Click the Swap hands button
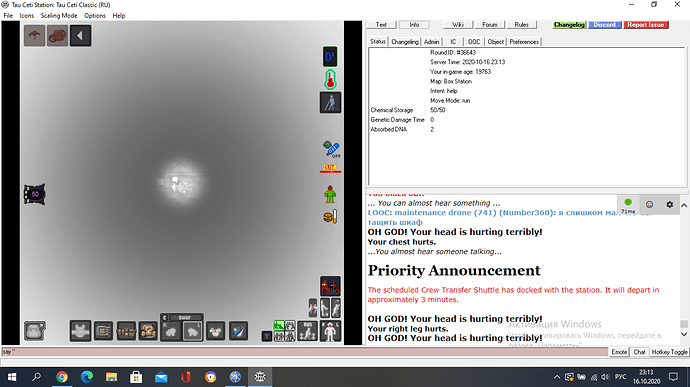The width and height of the screenshot is (690, 387). pyautogui.click(x=184, y=317)
